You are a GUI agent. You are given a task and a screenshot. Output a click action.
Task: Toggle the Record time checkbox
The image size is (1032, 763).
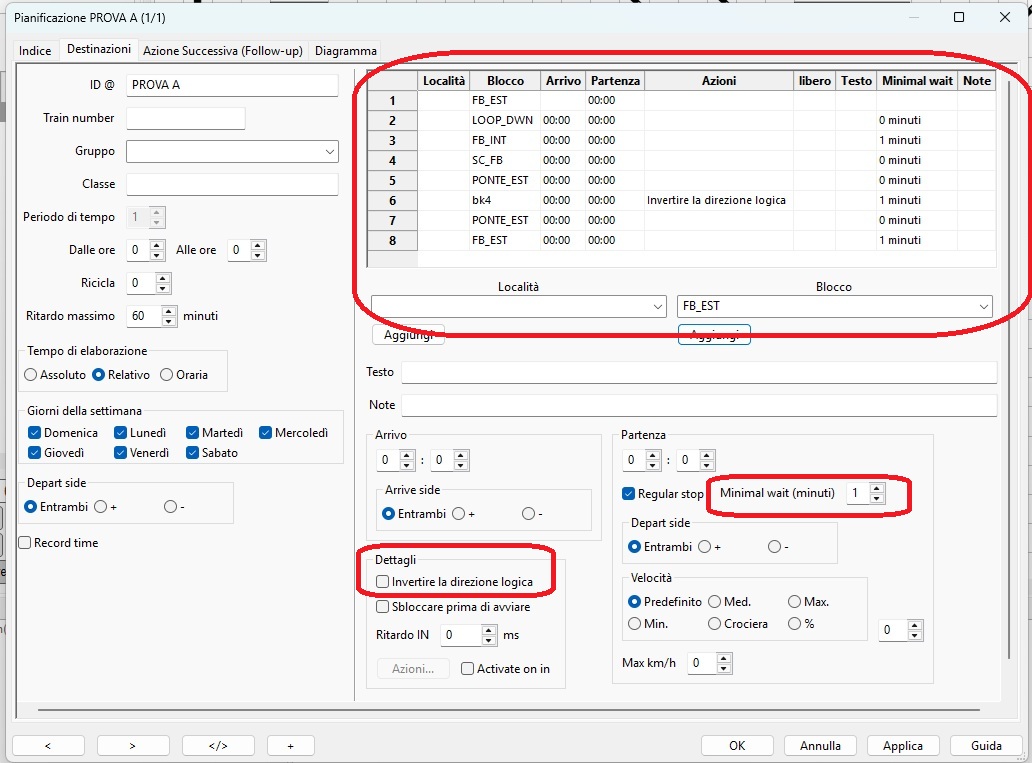25,543
